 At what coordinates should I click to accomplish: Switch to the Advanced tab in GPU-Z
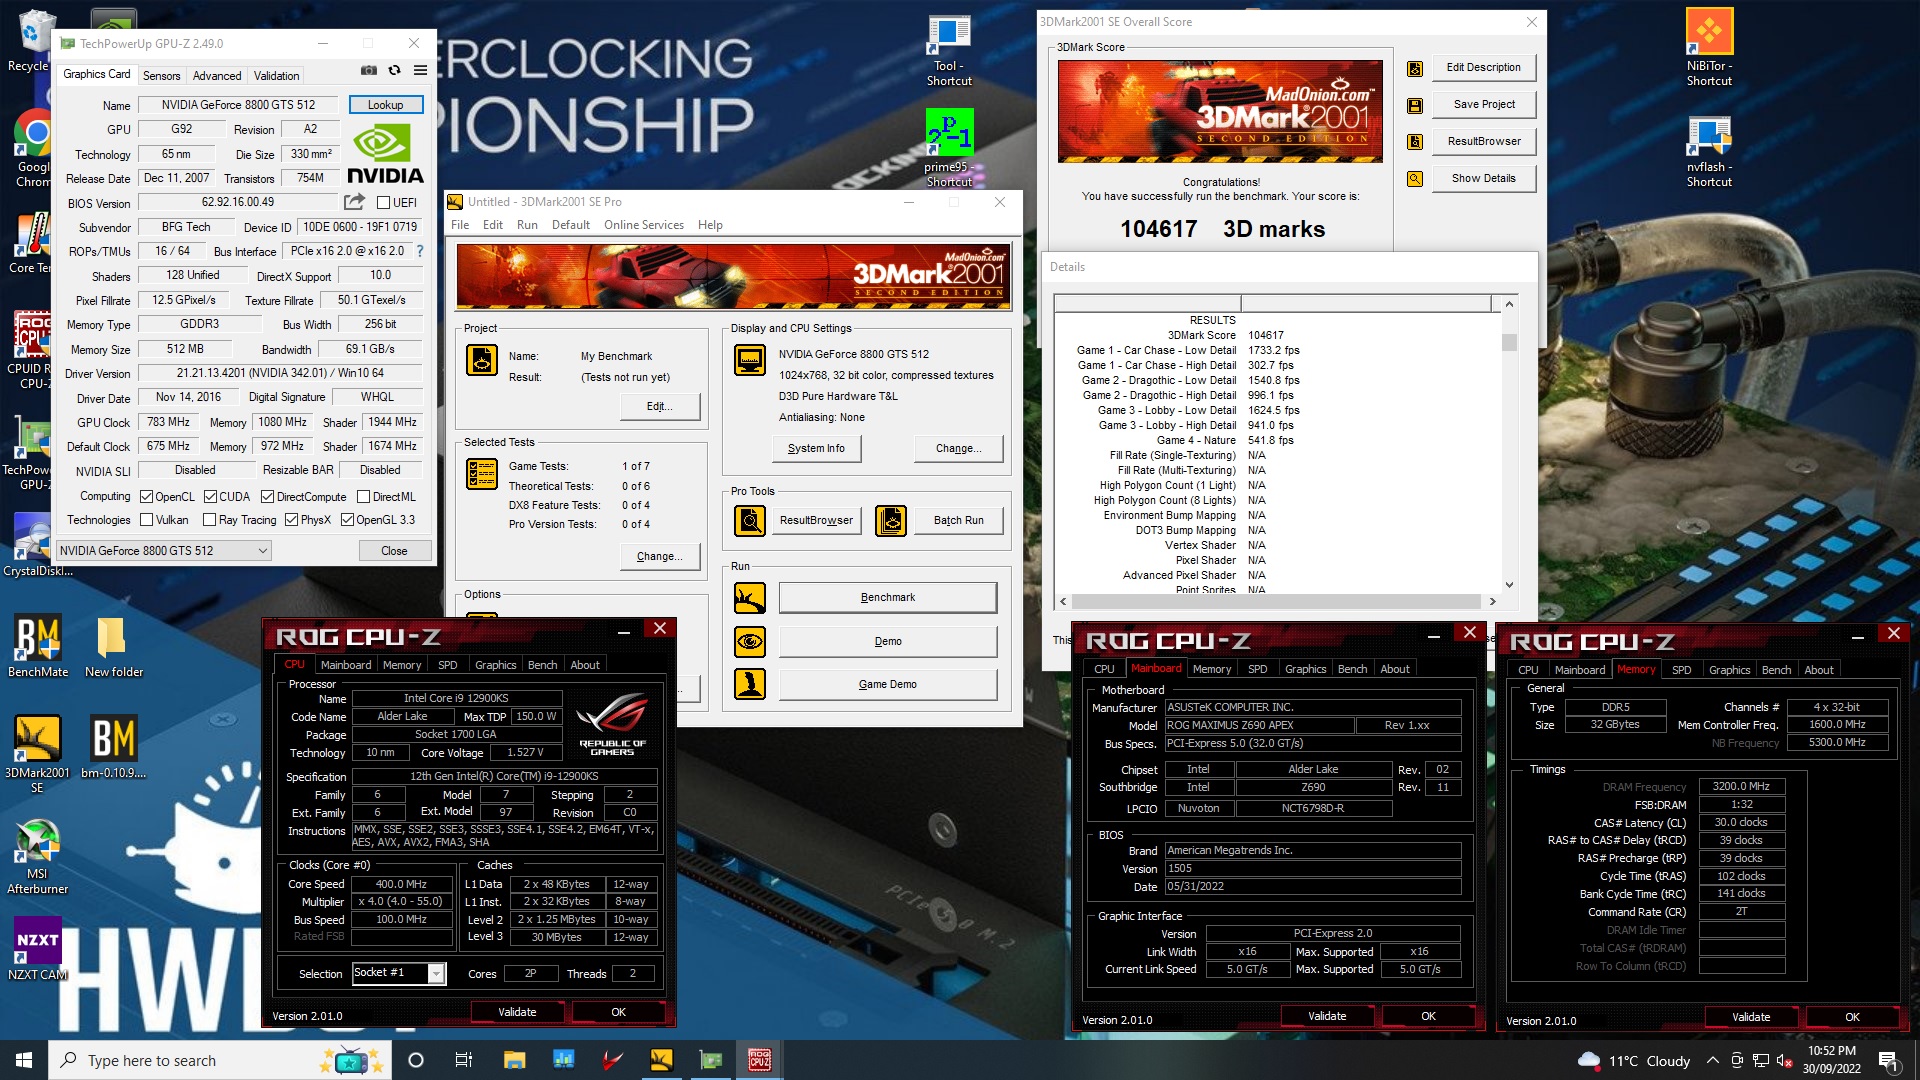click(x=217, y=76)
